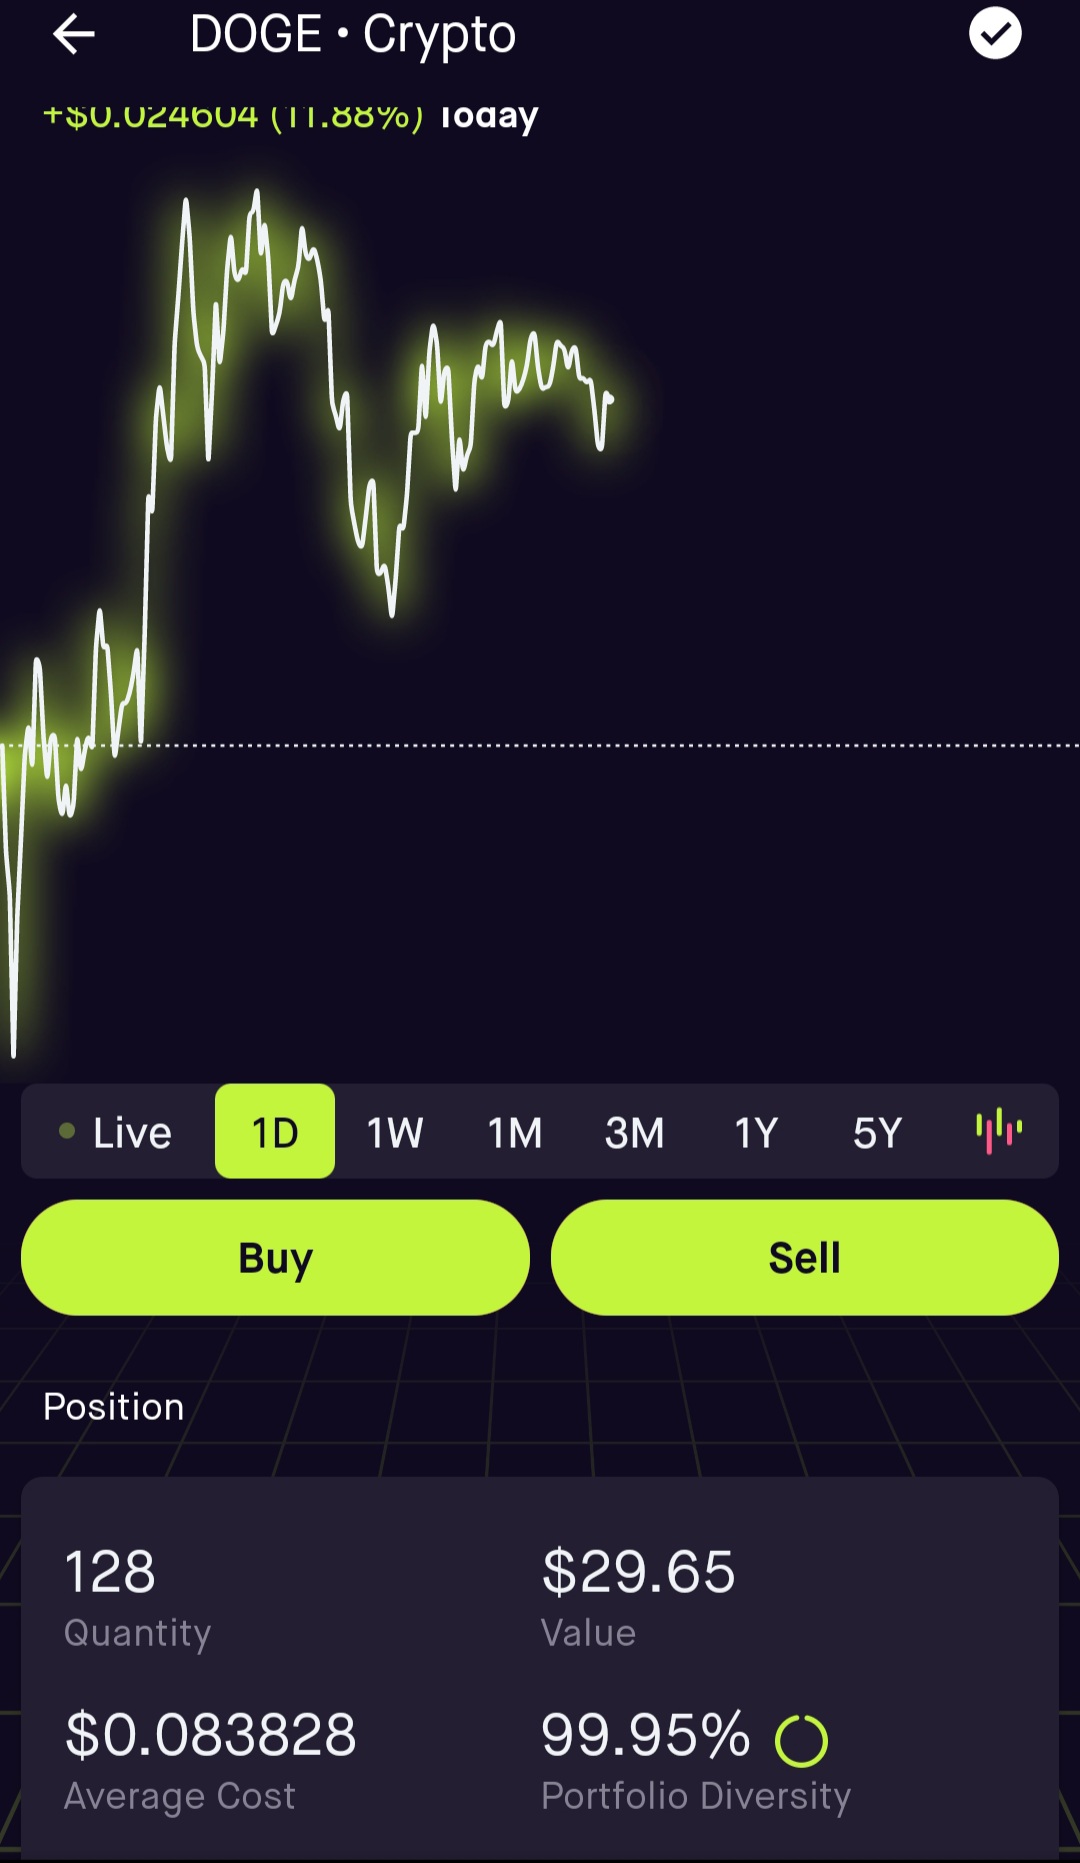1080x1863 pixels.
Task: Select the Live time range
Action: point(115,1132)
